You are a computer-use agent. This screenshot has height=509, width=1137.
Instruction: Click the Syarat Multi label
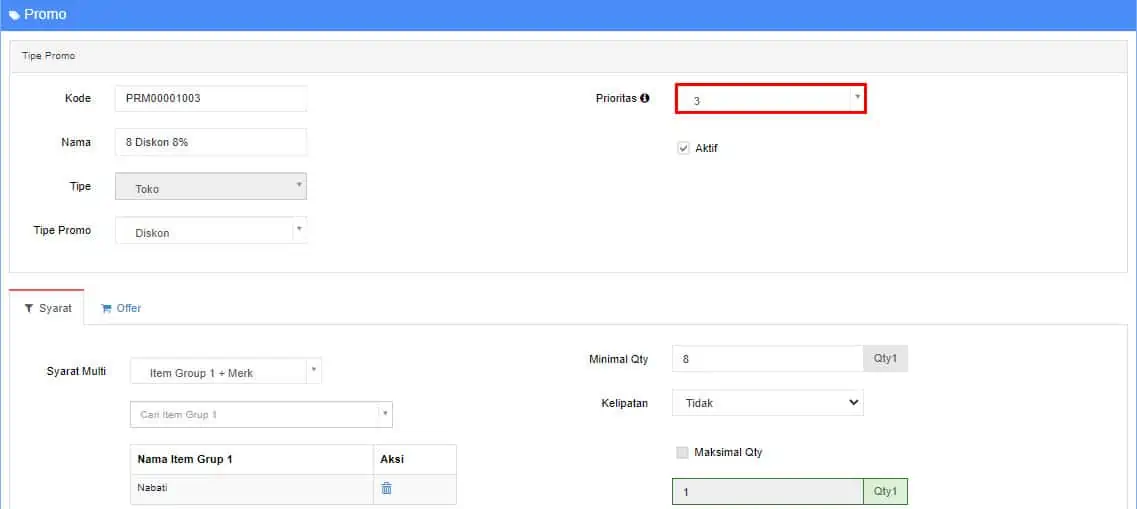point(76,371)
